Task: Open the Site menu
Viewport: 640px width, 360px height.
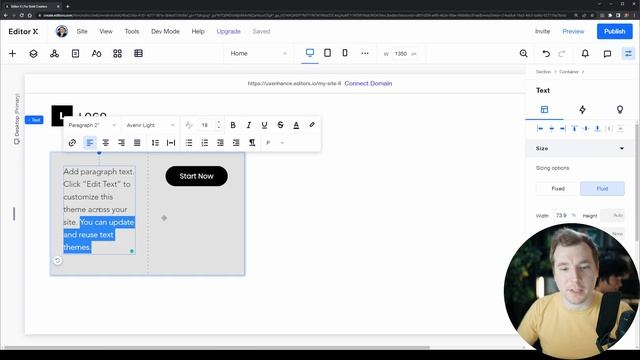Action: [x=82, y=31]
